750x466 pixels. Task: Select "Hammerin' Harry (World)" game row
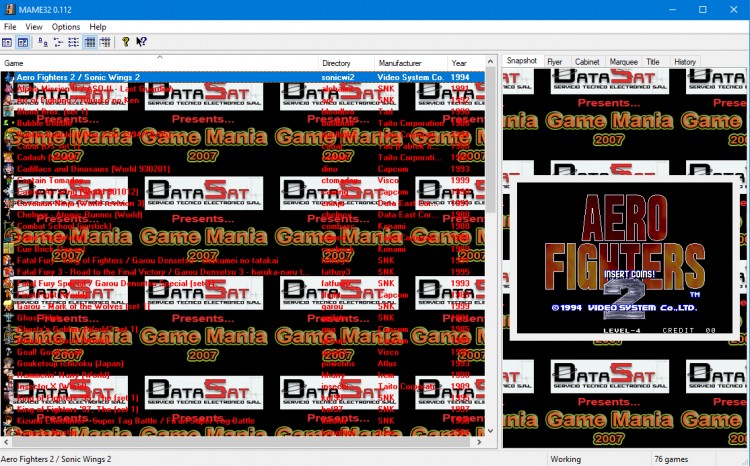coord(243,375)
